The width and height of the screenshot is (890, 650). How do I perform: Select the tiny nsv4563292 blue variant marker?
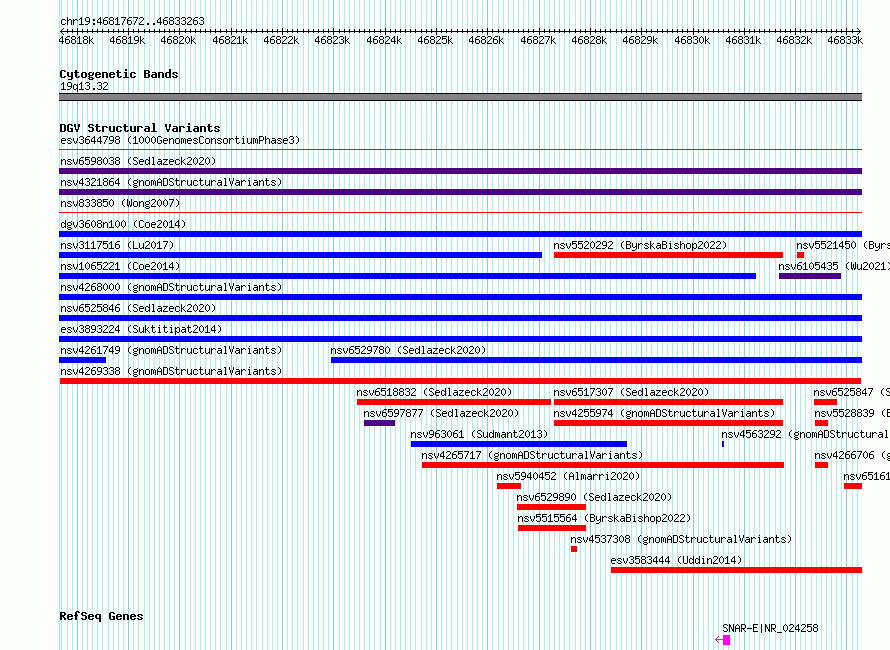(723, 444)
